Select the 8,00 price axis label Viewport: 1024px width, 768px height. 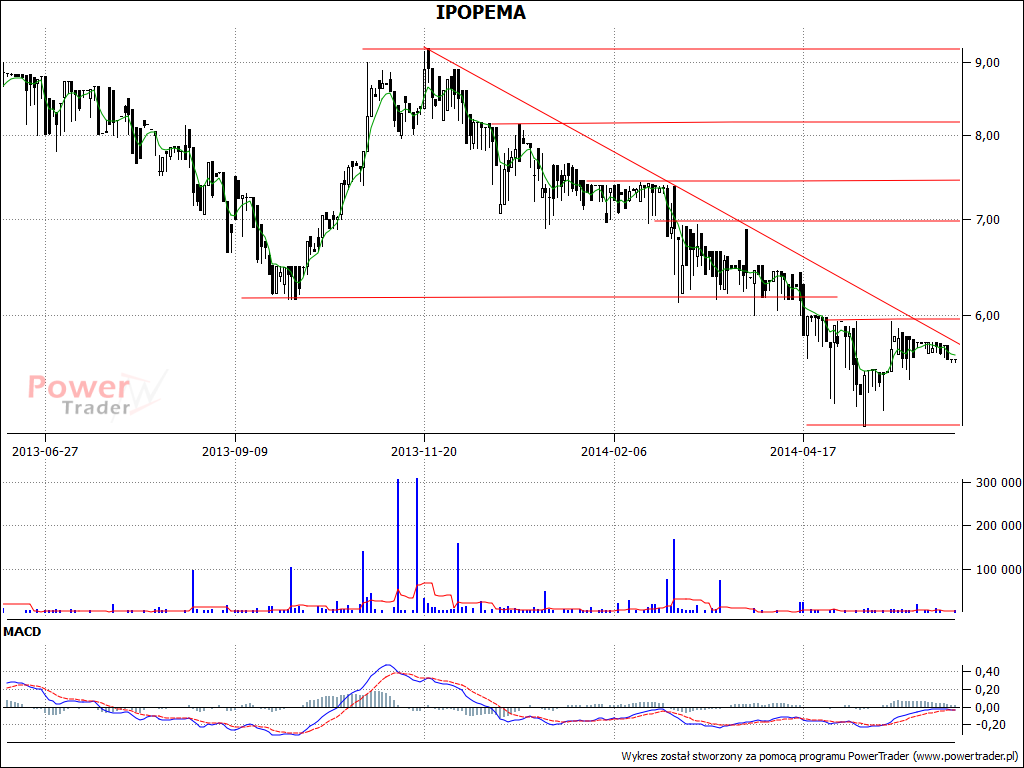987,136
